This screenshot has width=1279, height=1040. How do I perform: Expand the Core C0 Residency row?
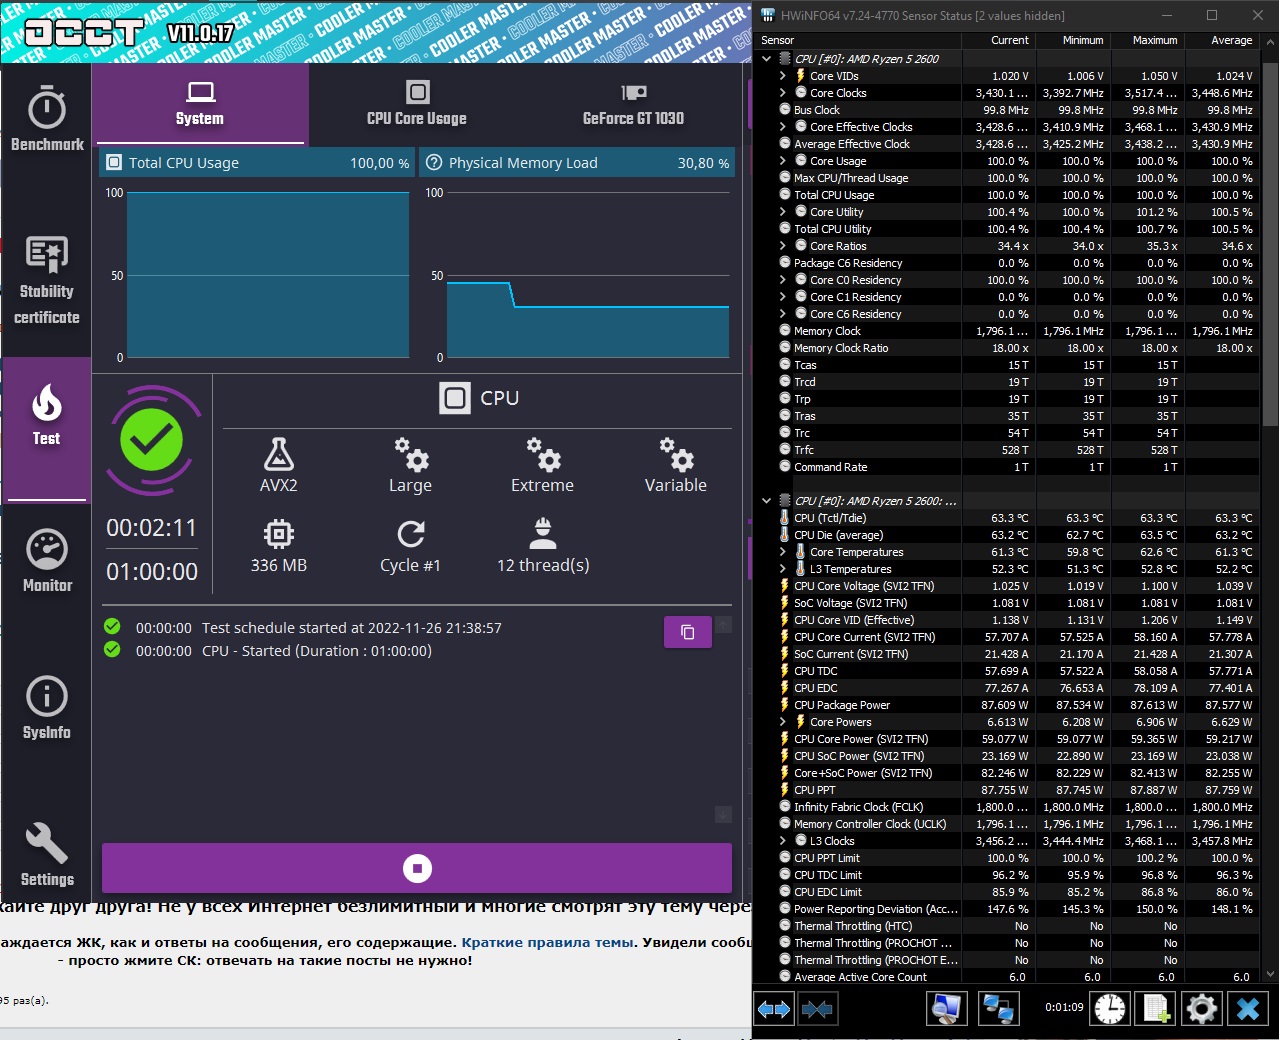click(x=783, y=280)
